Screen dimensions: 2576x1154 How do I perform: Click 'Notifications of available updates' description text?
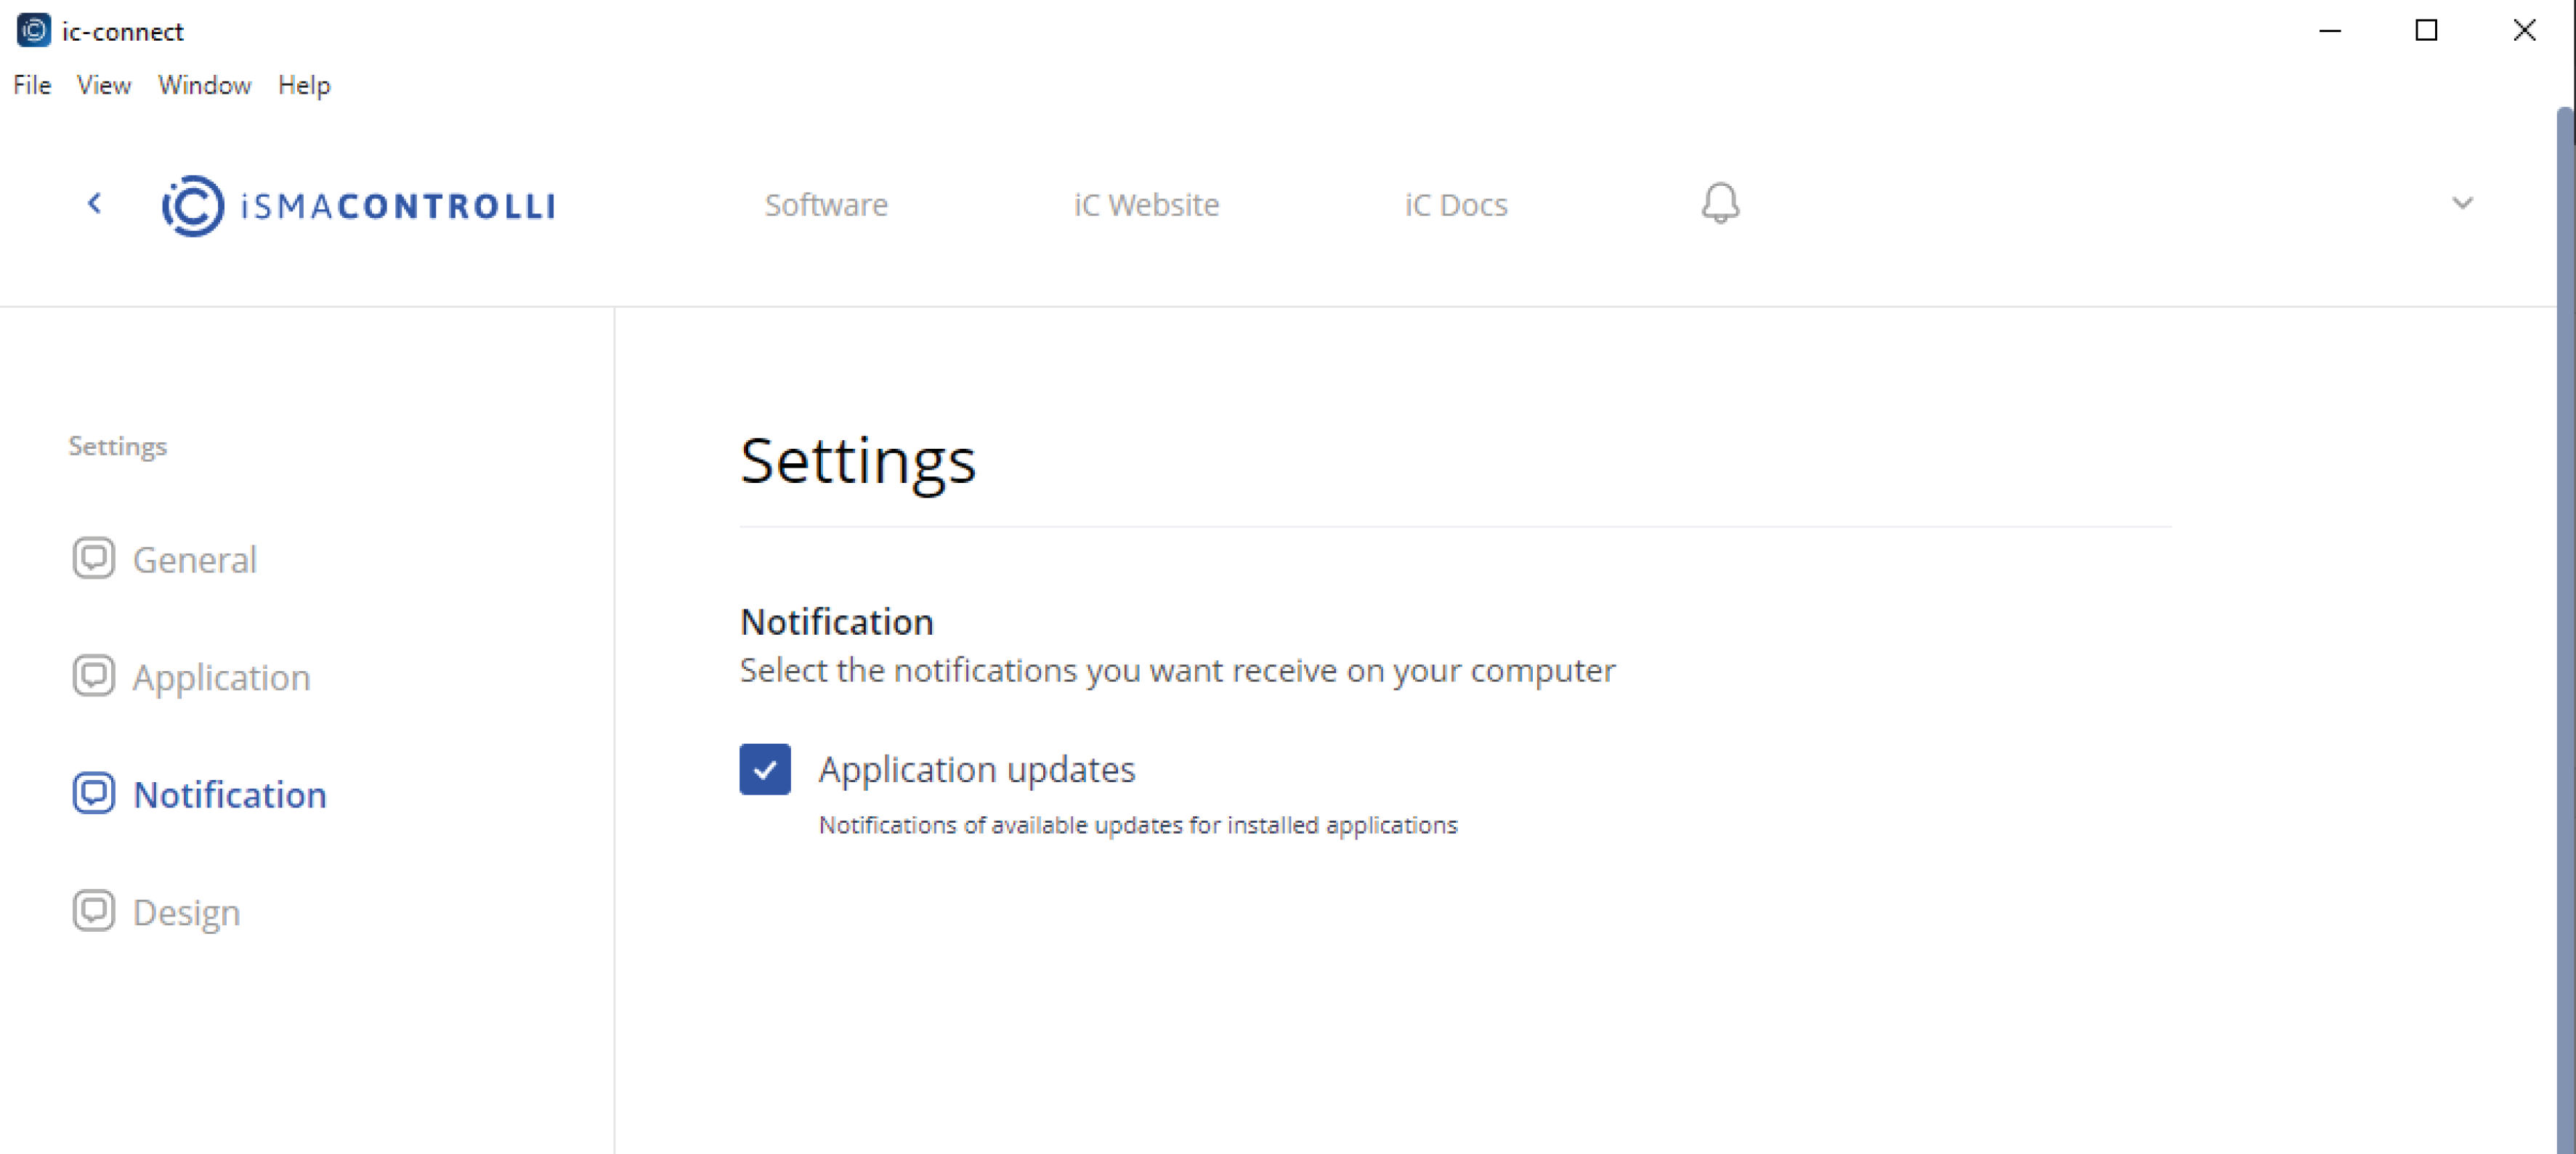click(1138, 825)
